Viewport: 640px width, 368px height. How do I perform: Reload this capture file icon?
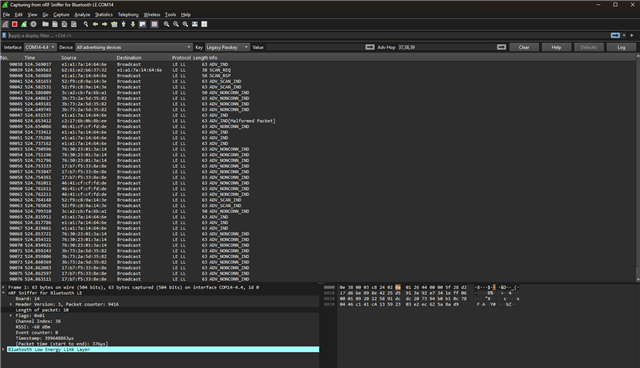click(x=74, y=24)
